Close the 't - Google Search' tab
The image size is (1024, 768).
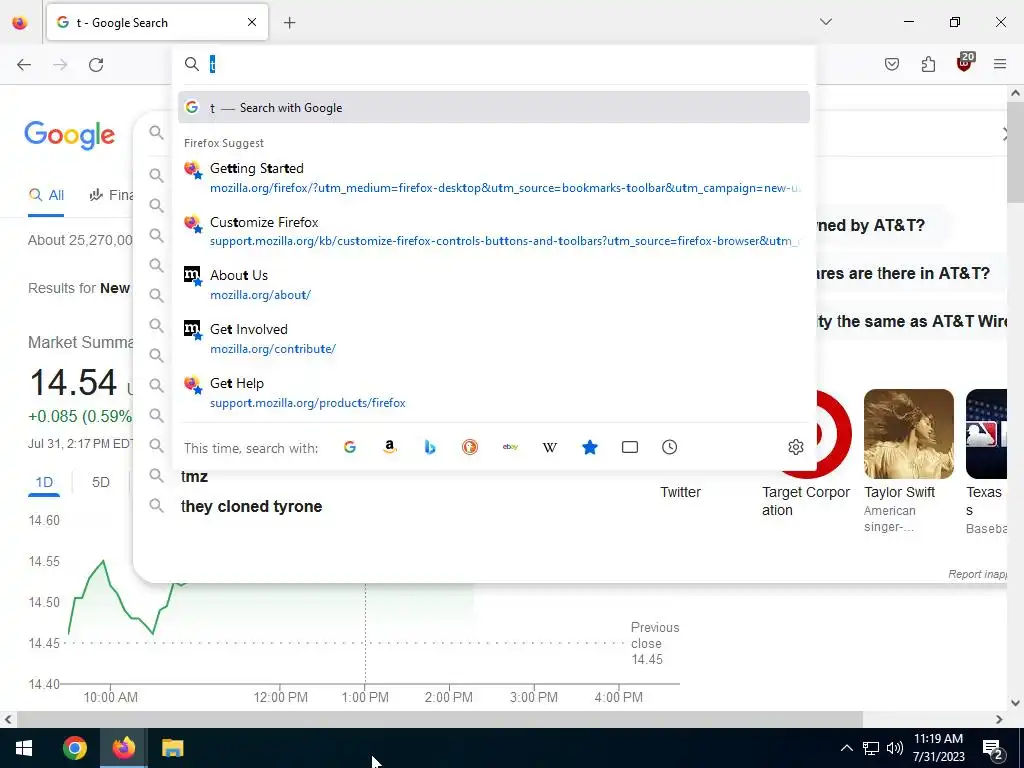tap(252, 22)
